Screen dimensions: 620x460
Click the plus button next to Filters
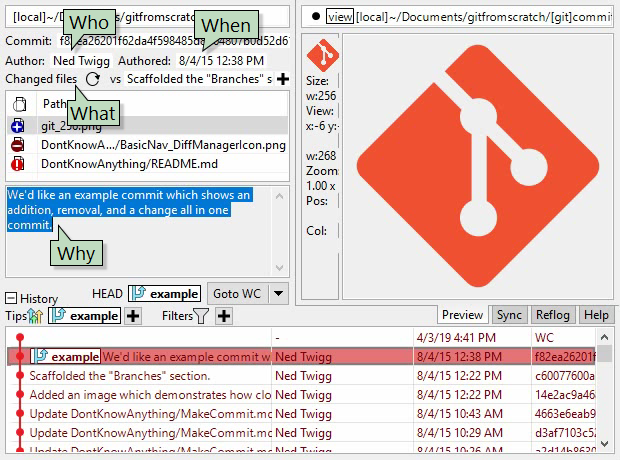click(x=224, y=316)
